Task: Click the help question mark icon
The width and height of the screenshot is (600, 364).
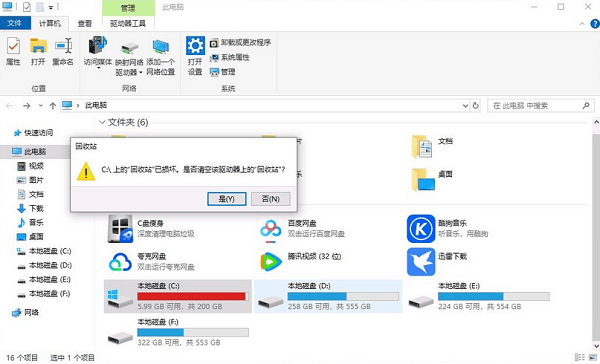Action: [x=595, y=24]
